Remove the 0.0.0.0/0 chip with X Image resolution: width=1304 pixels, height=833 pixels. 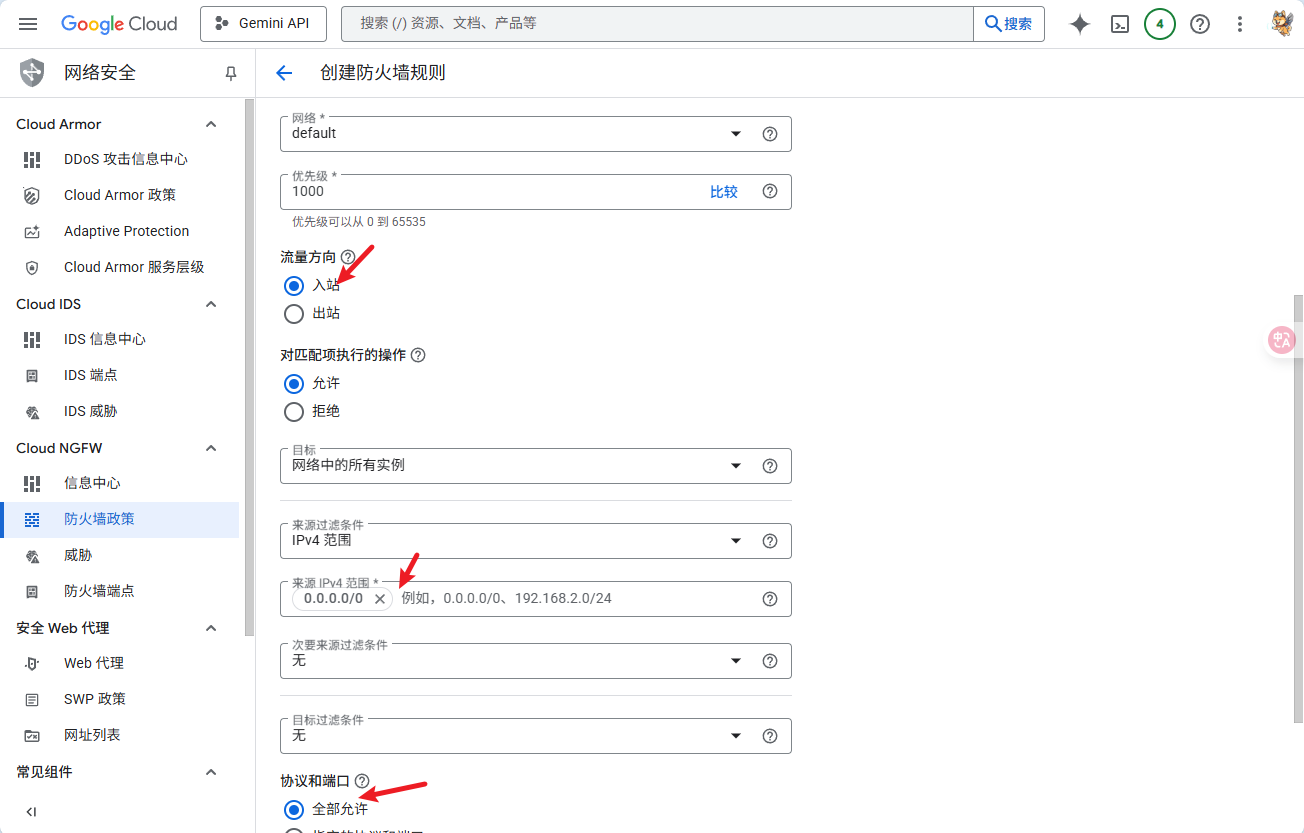click(x=380, y=599)
